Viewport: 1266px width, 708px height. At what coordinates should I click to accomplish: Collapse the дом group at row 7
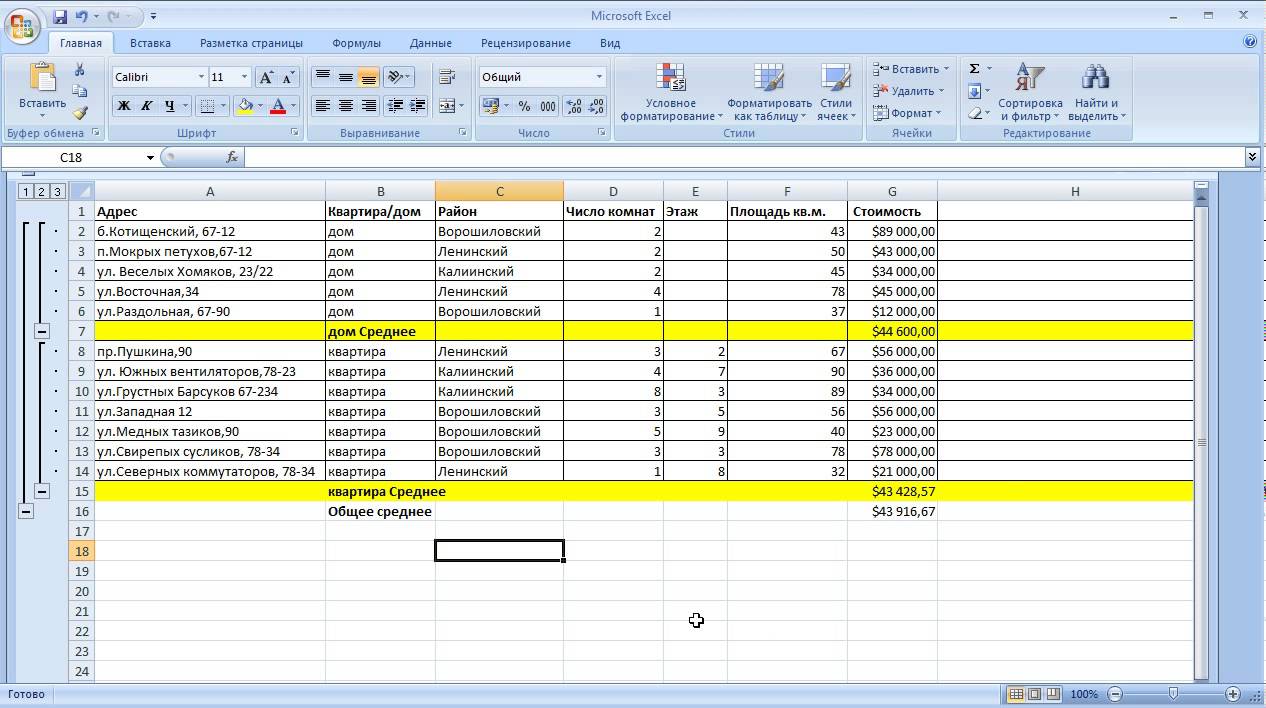(x=42, y=331)
